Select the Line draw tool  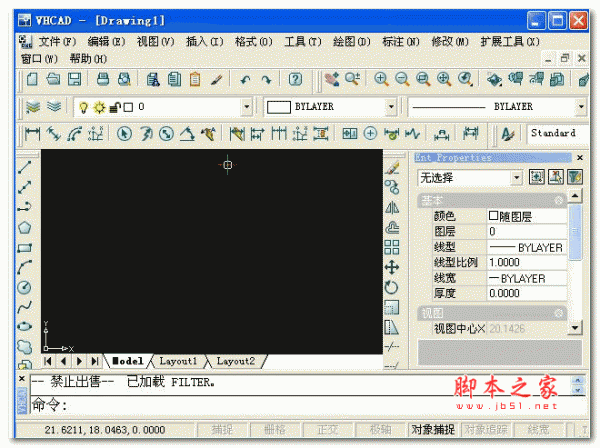(x=24, y=167)
